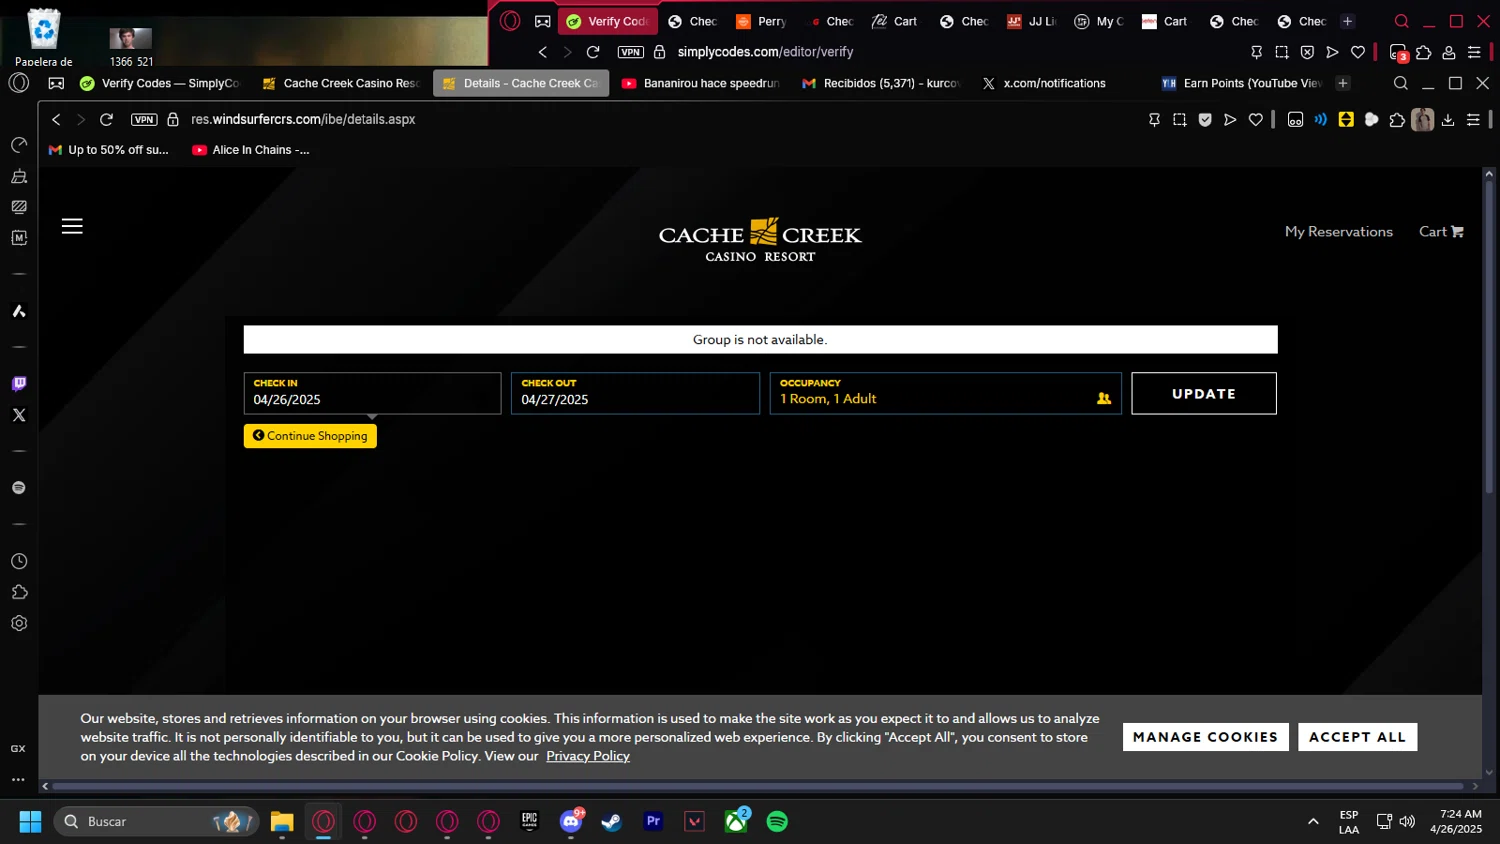Open a new tab in front window
The height and width of the screenshot is (844, 1500).
pyautogui.click(x=1343, y=83)
